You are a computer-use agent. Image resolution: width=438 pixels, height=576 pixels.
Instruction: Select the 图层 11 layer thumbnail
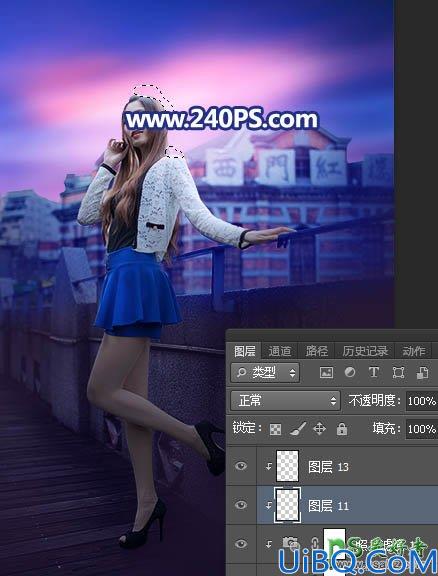[x=287, y=505]
